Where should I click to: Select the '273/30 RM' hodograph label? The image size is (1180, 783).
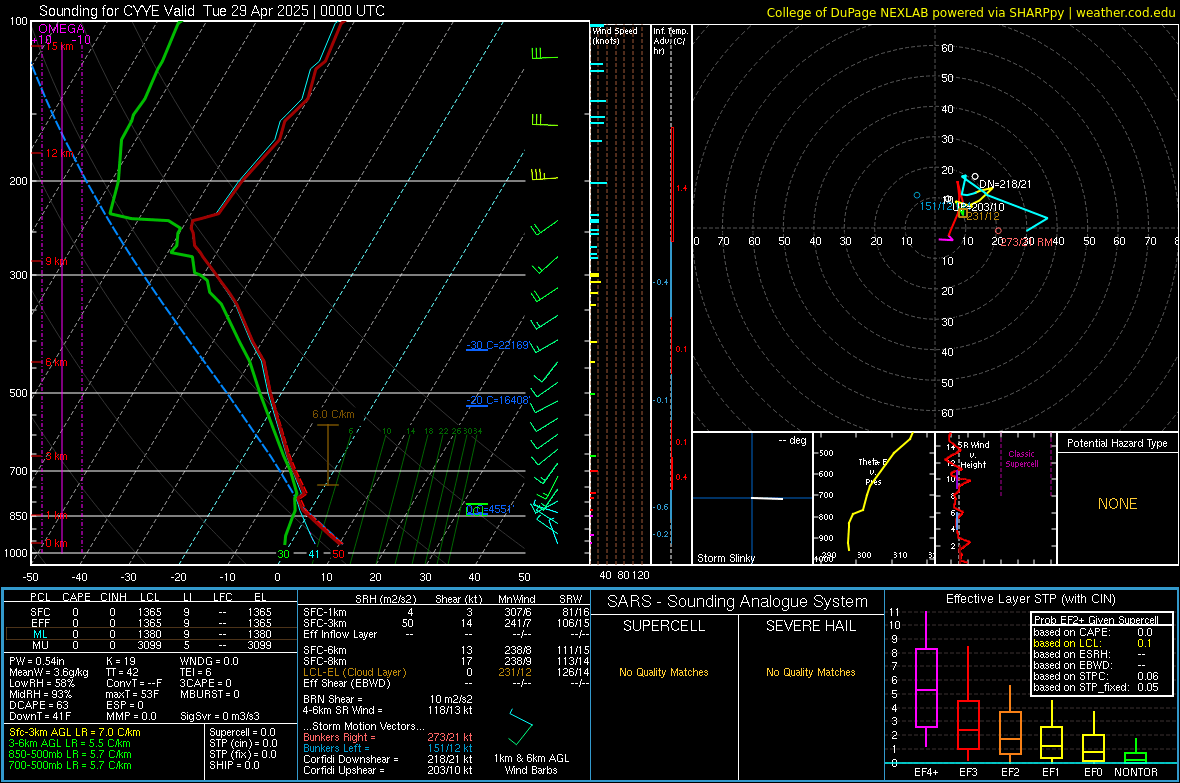1027,242
